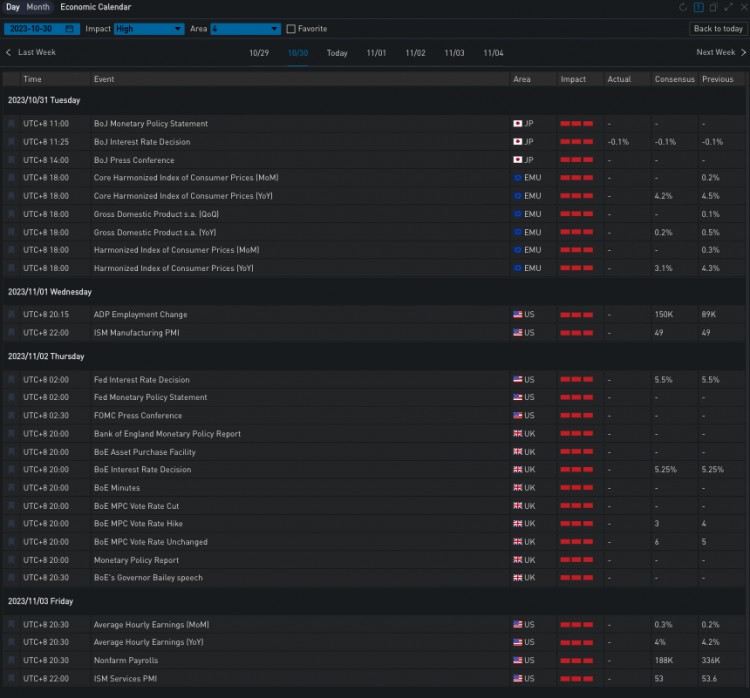Click the fullscreen expand arrows icon
The width and height of the screenshot is (750, 698).
(729, 7)
